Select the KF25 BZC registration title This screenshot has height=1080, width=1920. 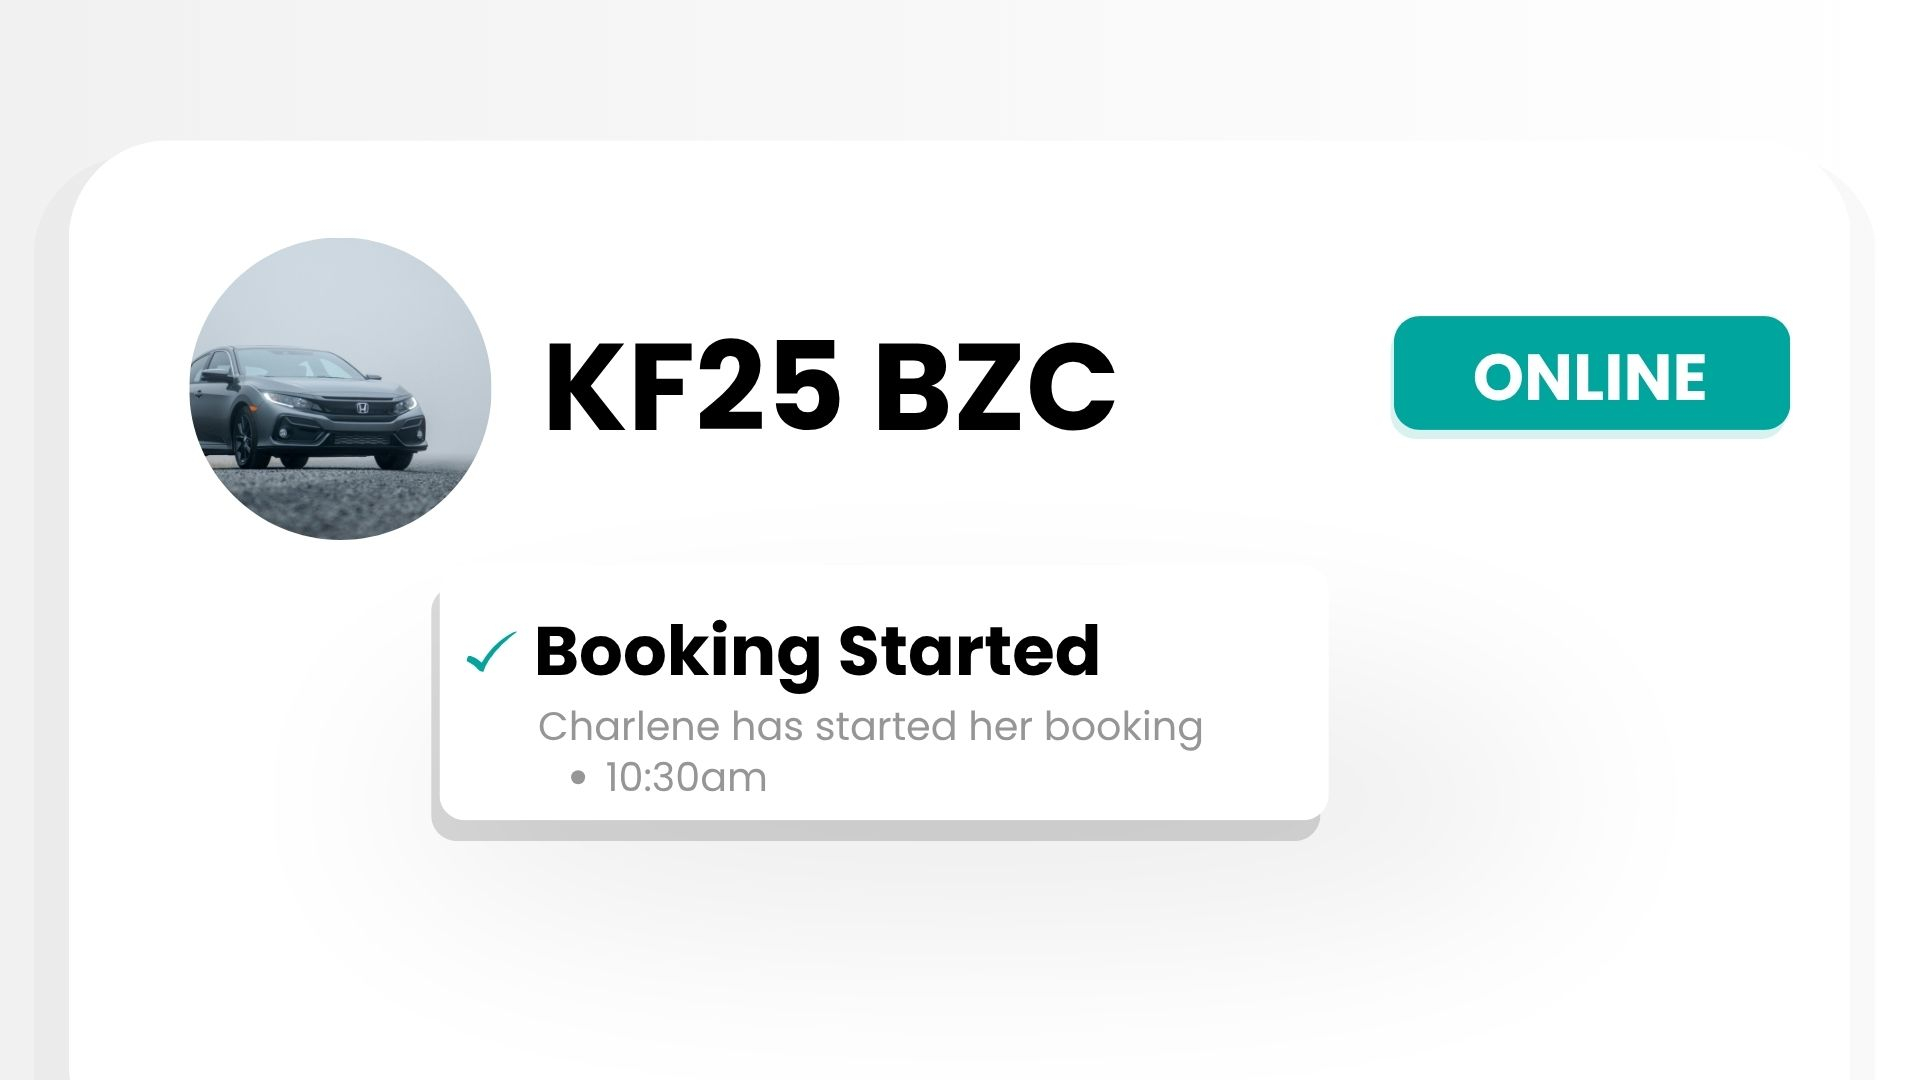(828, 387)
